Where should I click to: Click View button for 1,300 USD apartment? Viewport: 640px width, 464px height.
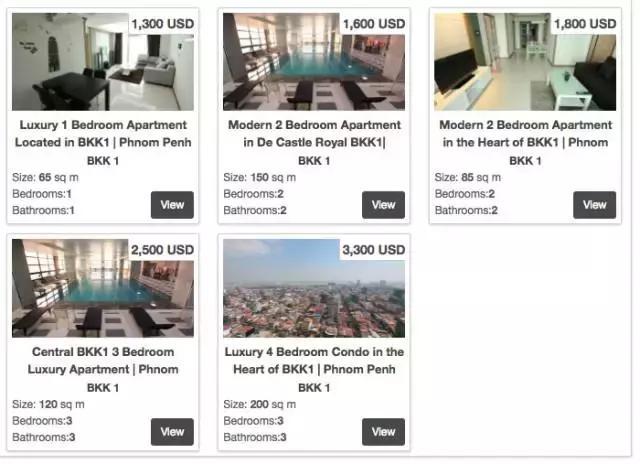172,205
